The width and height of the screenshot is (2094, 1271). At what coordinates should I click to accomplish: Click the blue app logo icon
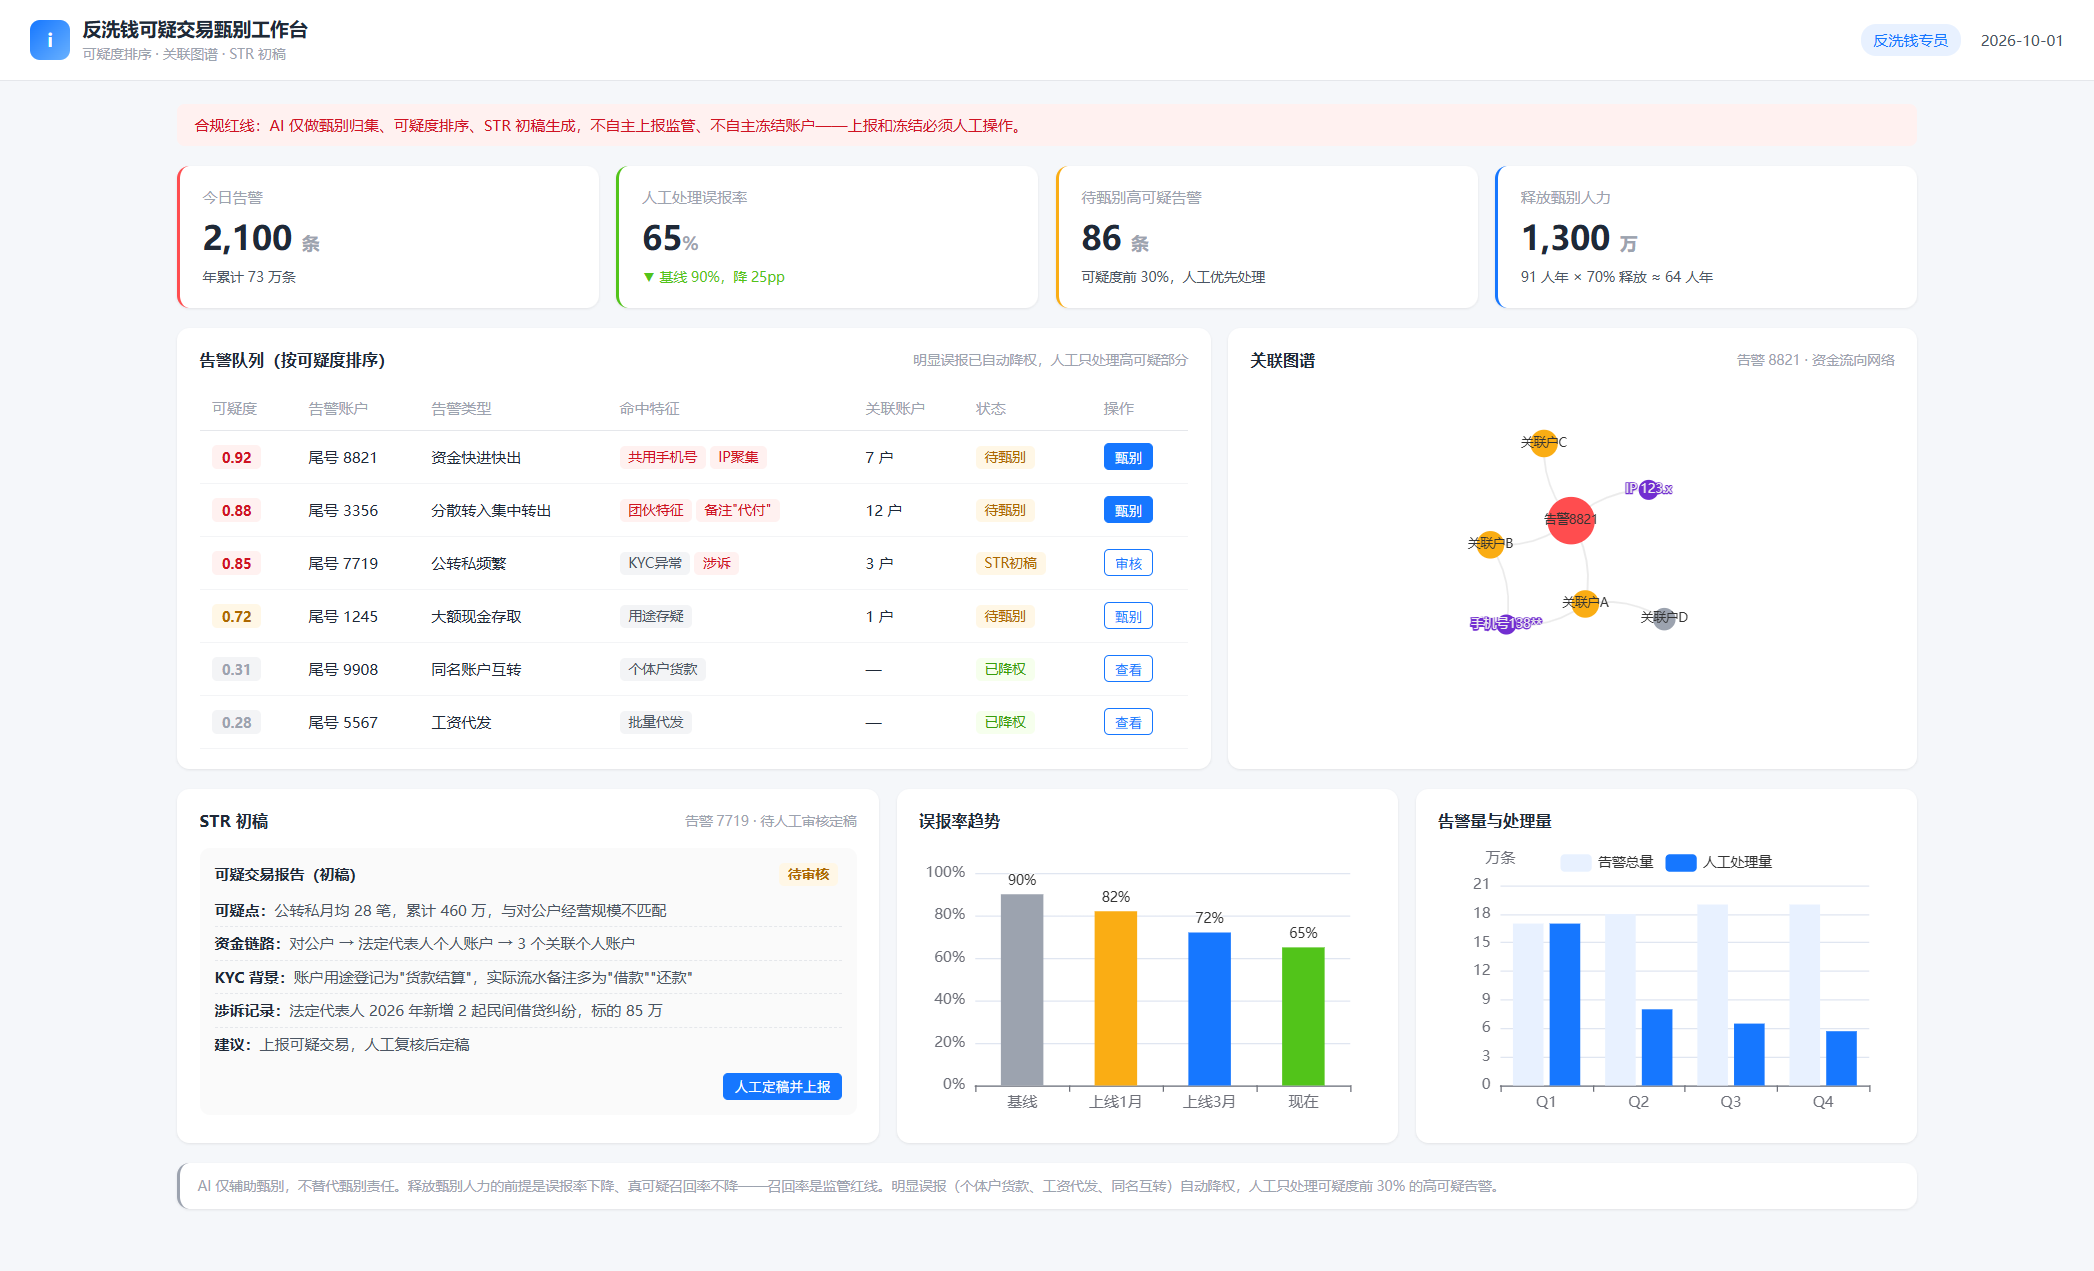coord(50,40)
